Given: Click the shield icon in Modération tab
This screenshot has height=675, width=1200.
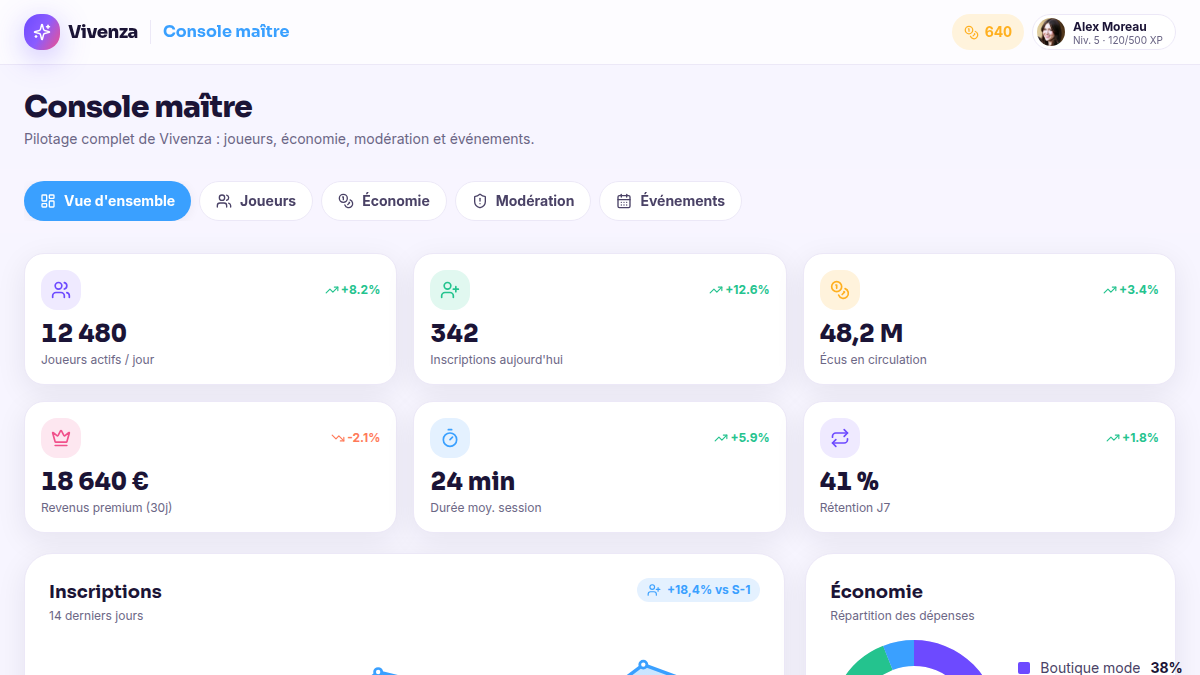Looking at the screenshot, I should click(x=480, y=201).
